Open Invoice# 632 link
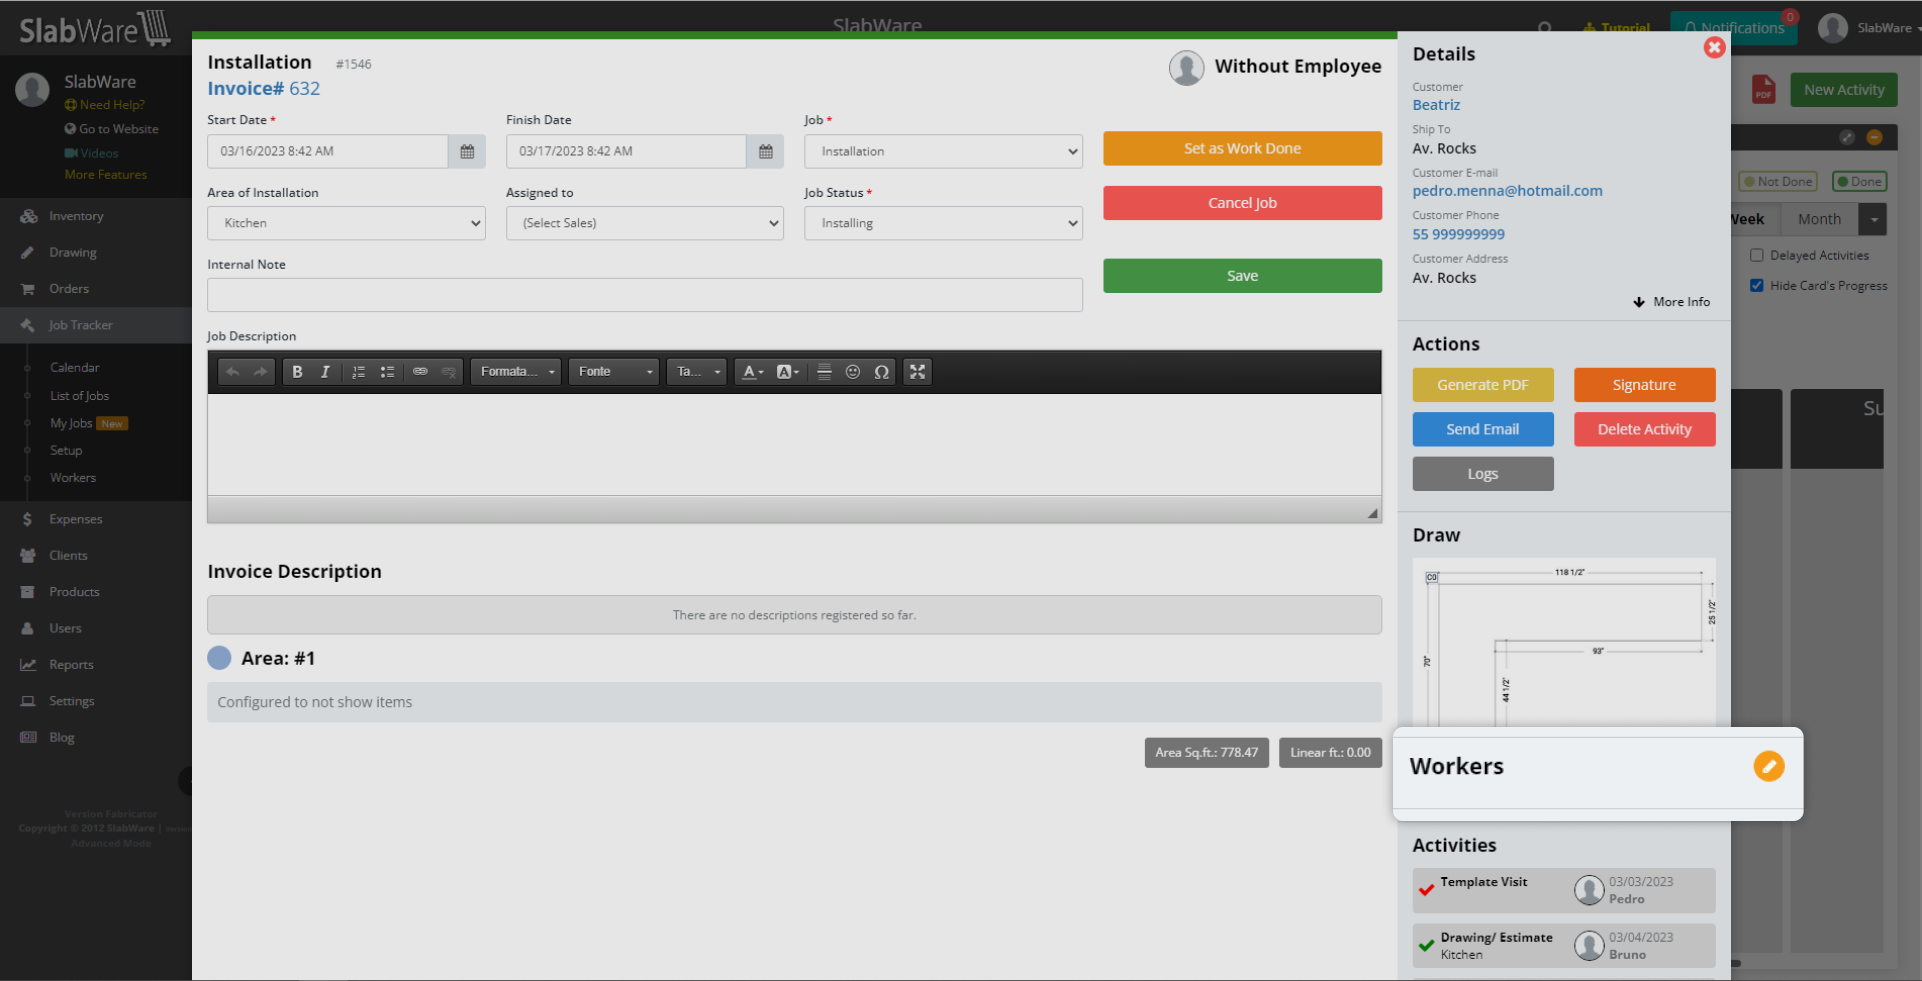Viewport: 1922px width, 981px height. point(264,88)
